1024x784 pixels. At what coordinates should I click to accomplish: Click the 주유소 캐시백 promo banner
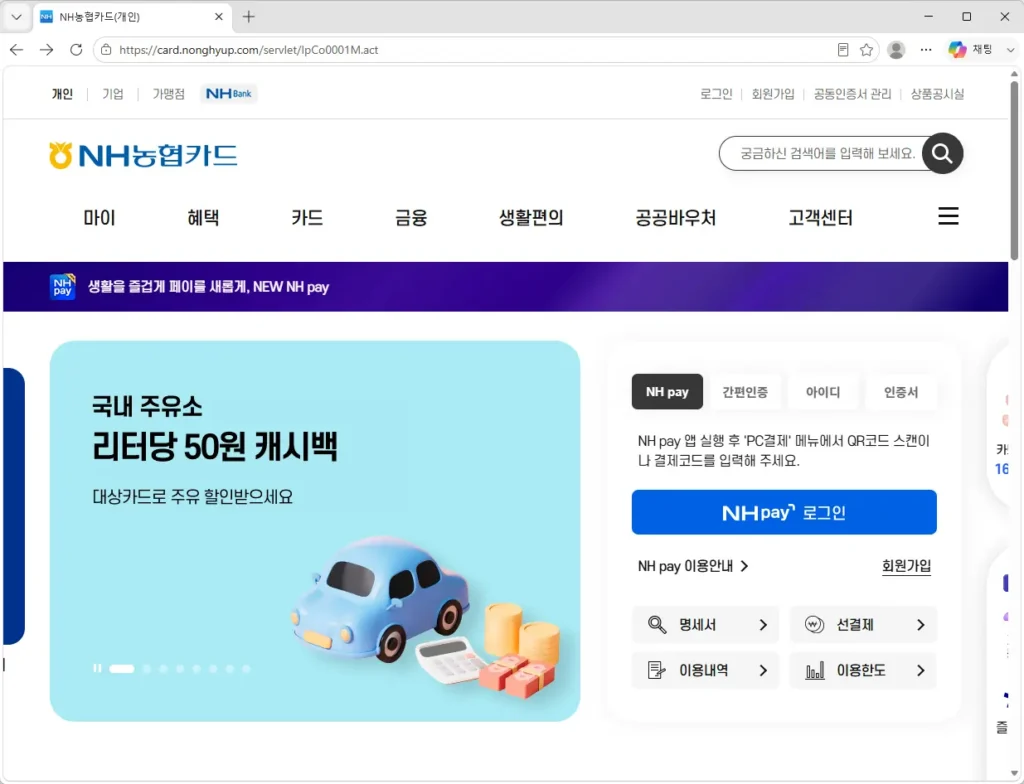coord(315,531)
